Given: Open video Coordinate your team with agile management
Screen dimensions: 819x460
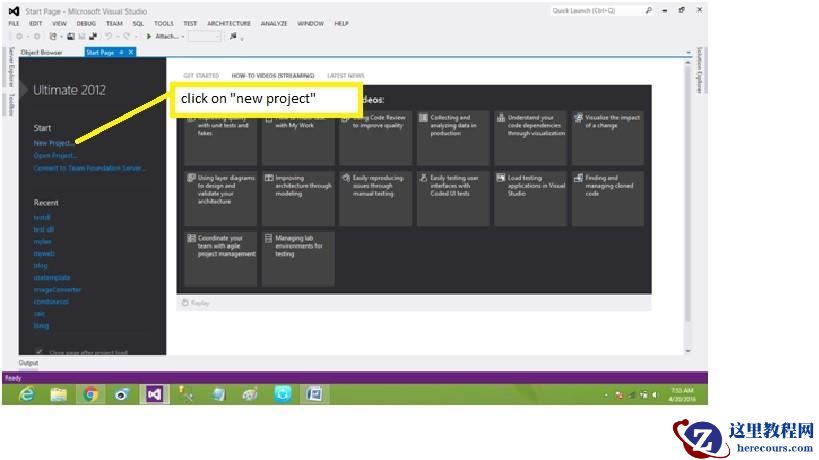Looking at the screenshot, I should tap(220, 258).
